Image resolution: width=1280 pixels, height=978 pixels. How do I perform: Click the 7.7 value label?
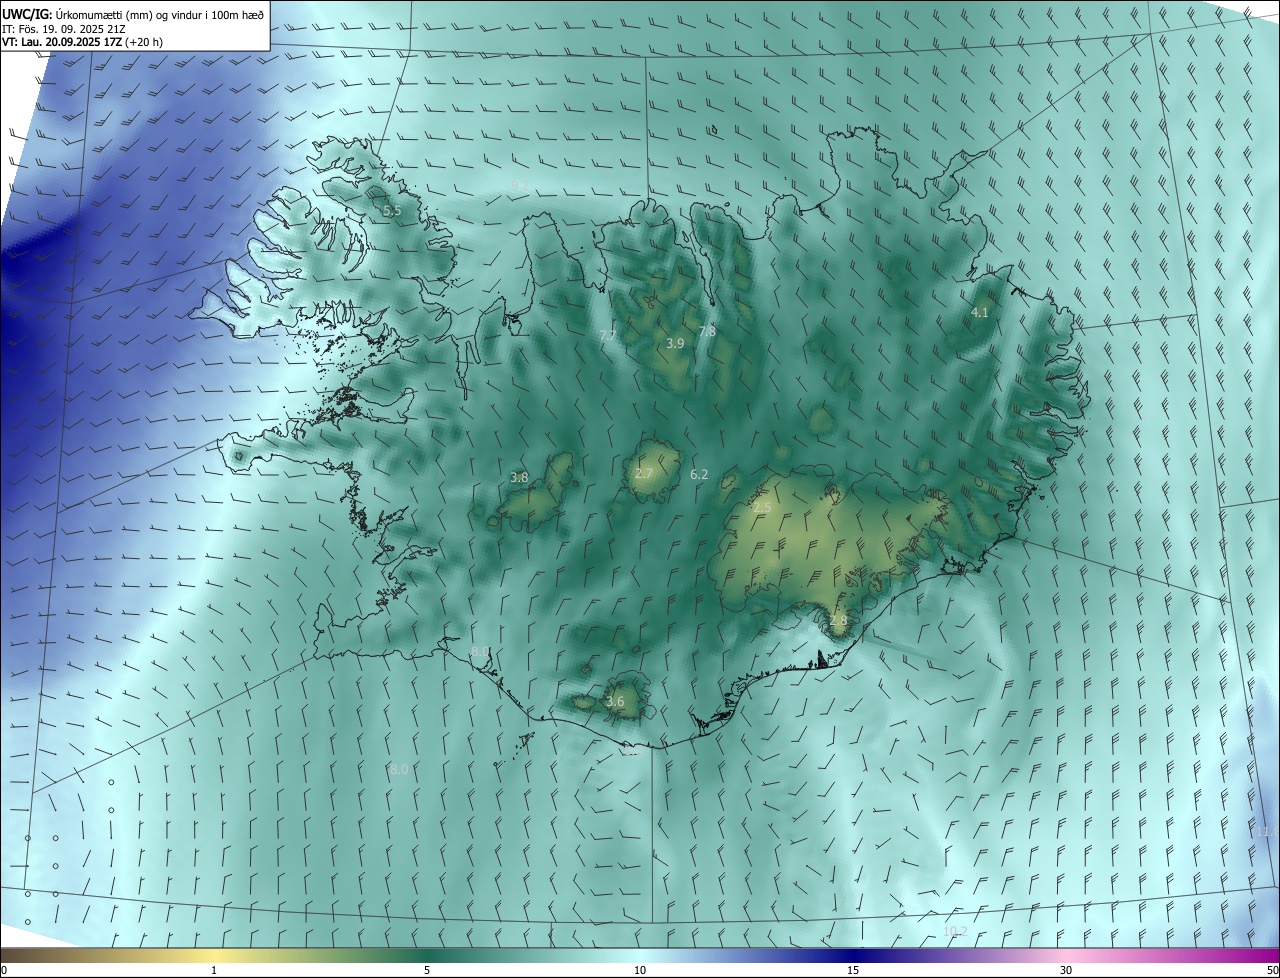pyautogui.click(x=608, y=336)
